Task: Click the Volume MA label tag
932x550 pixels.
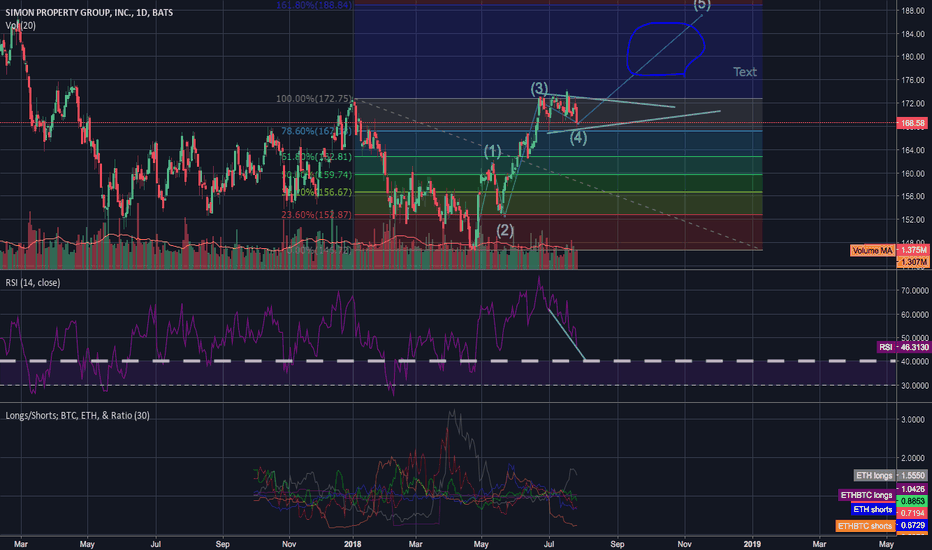Action: tap(872, 250)
